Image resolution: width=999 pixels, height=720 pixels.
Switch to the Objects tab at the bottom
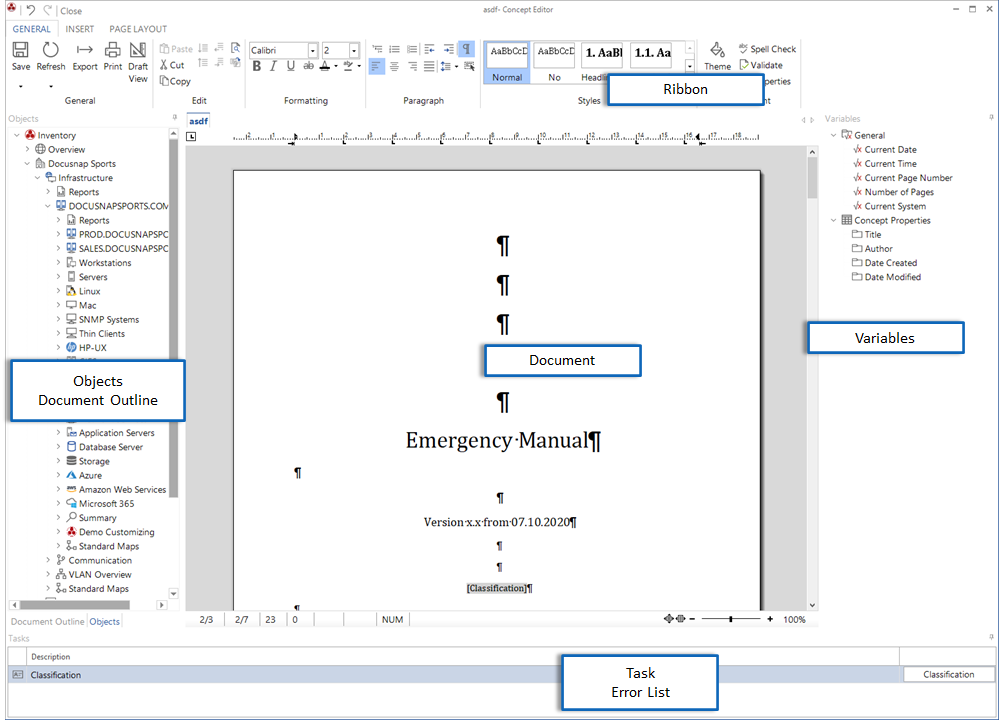104,621
